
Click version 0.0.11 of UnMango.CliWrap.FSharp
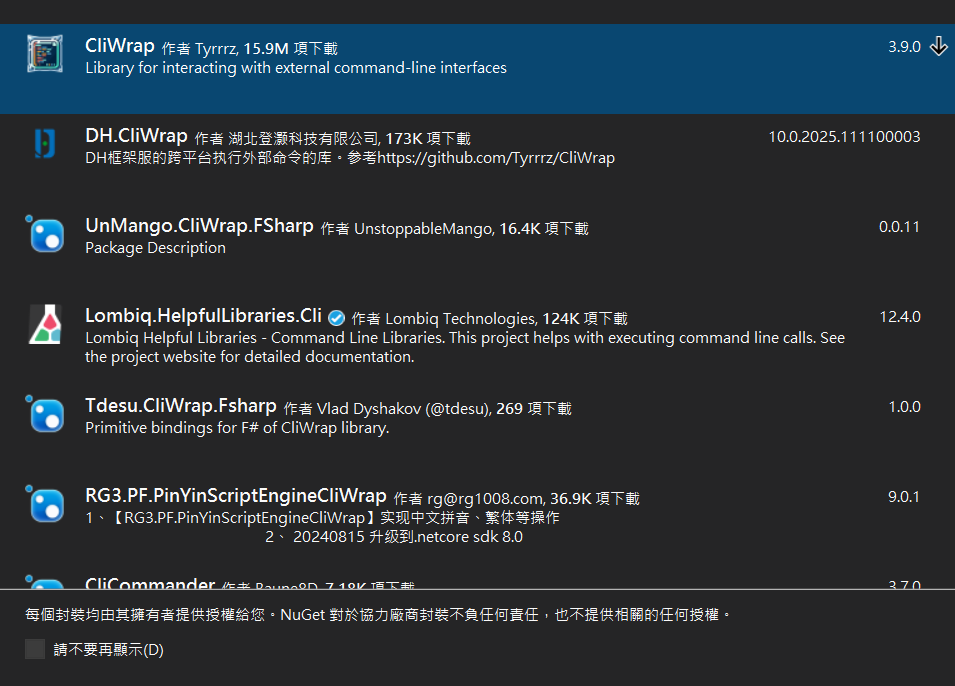(899, 227)
